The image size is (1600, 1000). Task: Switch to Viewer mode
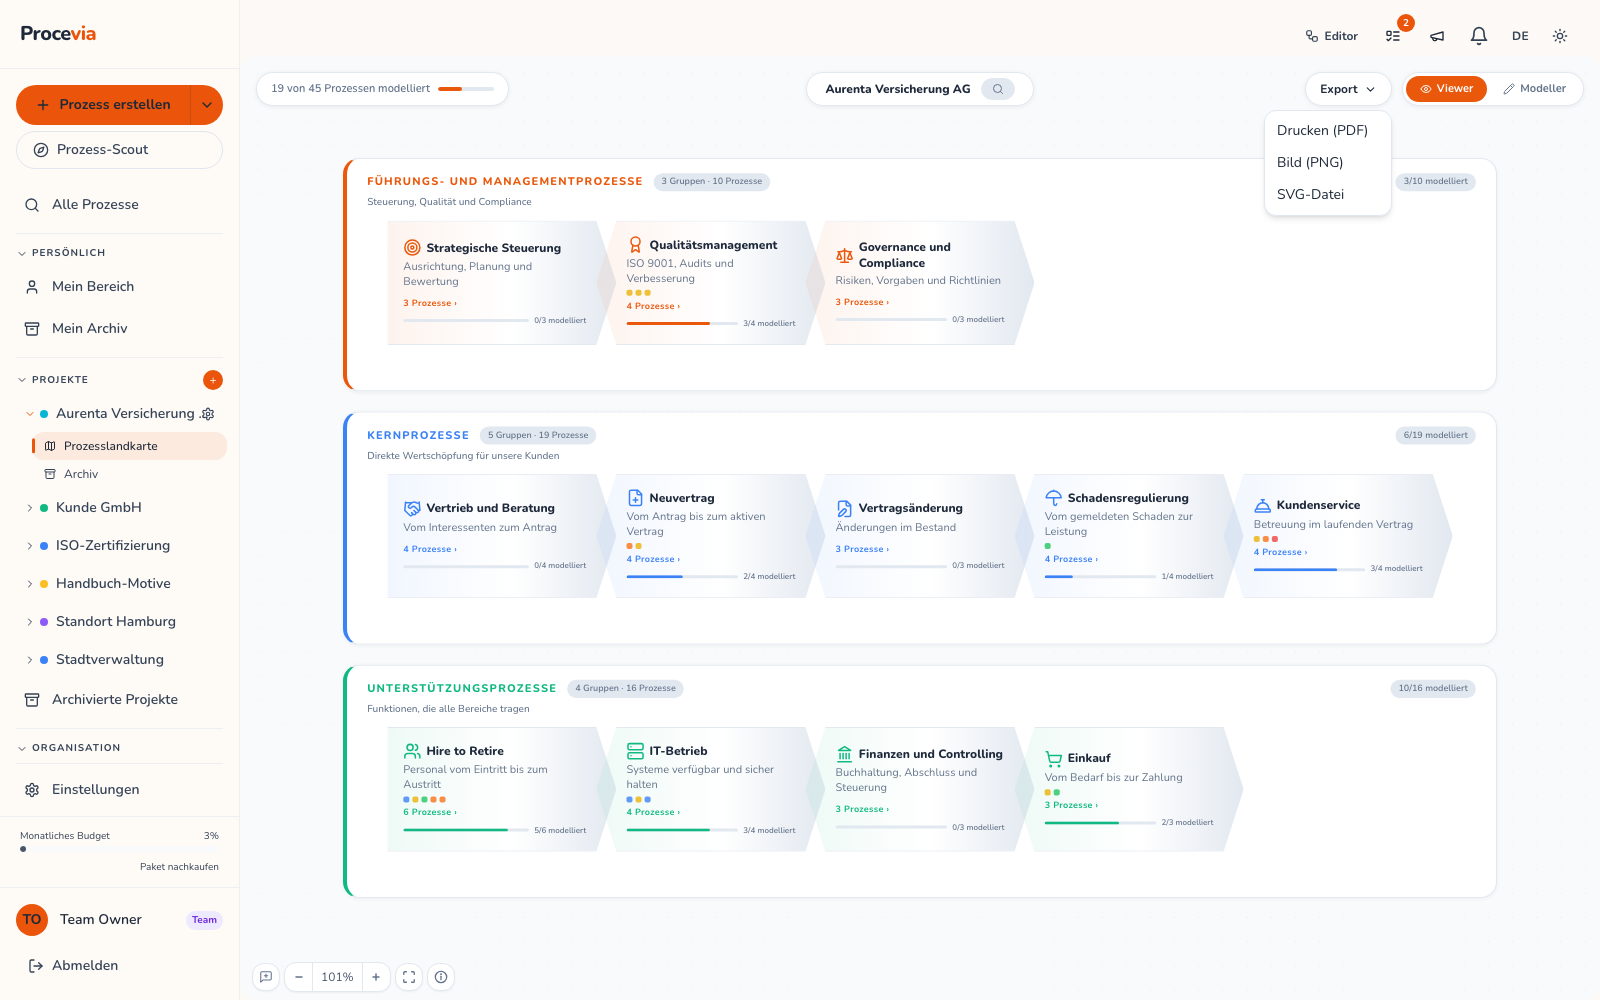click(1446, 89)
